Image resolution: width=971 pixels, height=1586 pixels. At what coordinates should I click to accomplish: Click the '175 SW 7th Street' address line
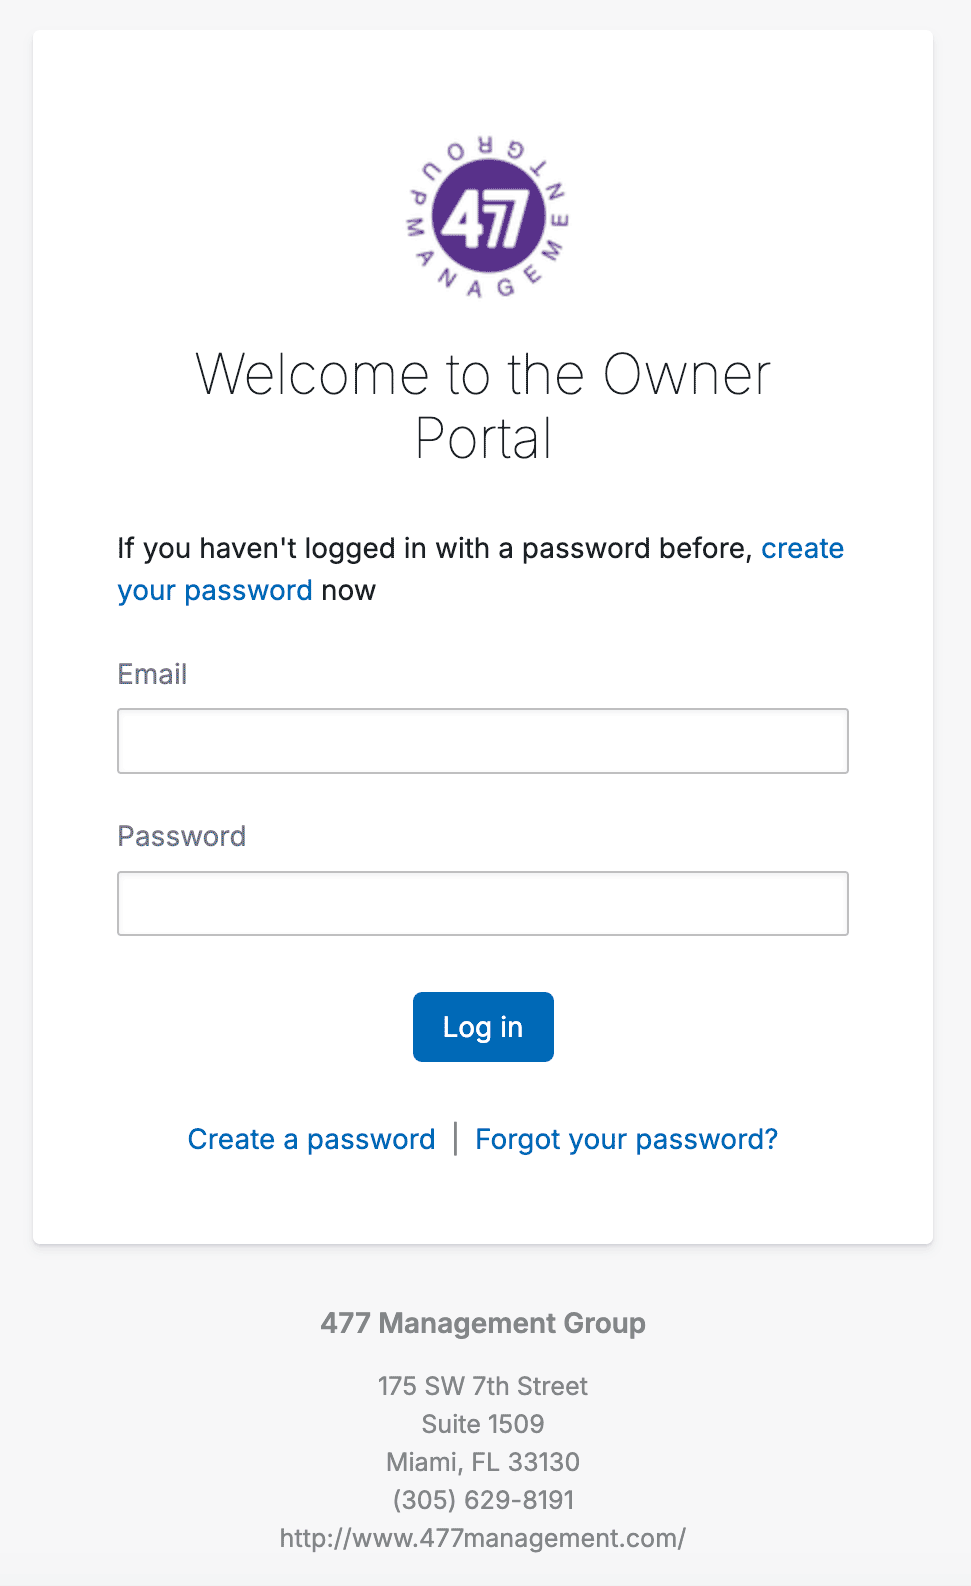tap(483, 1386)
